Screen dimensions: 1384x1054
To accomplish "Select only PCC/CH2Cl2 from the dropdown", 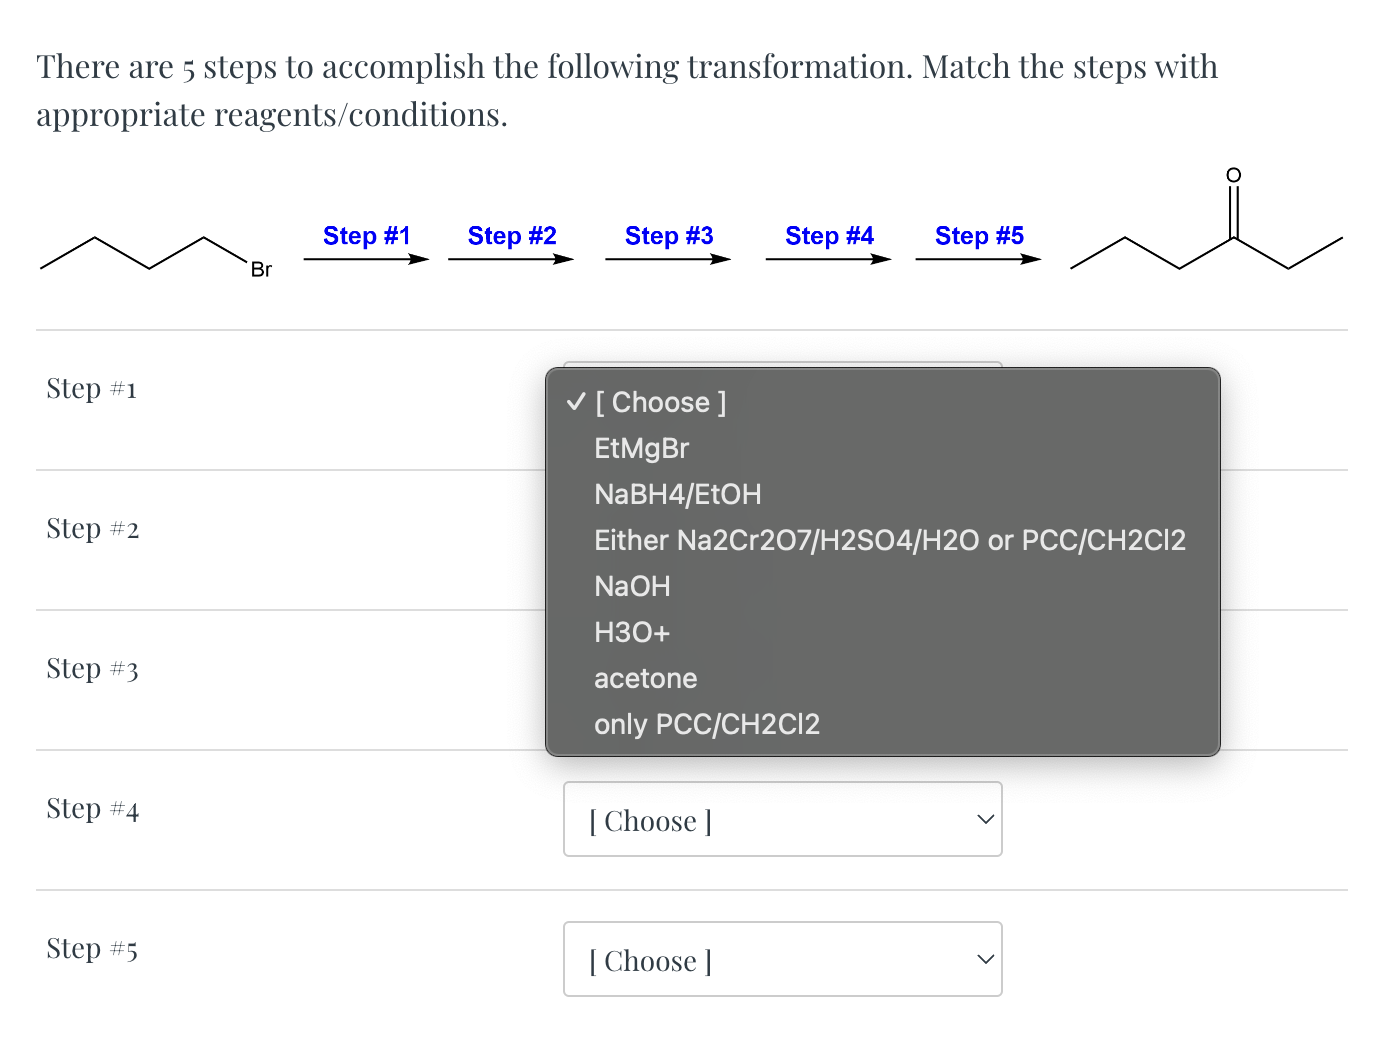I will pyautogui.click(x=707, y=724).
